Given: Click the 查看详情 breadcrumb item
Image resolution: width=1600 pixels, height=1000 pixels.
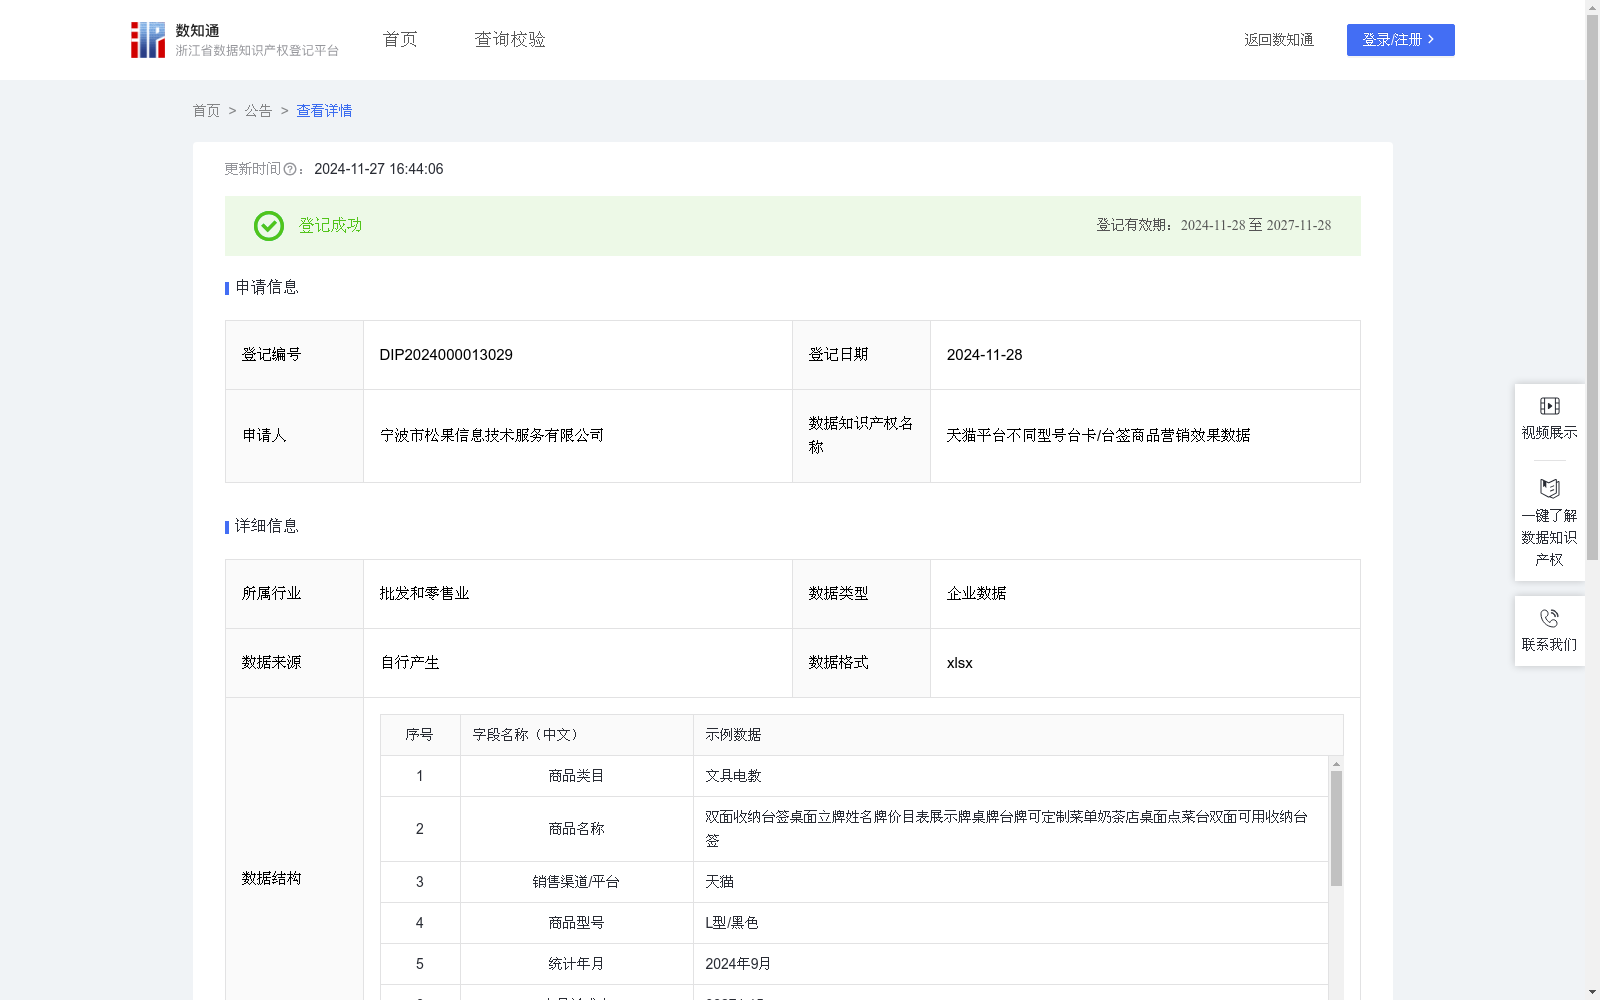Looking at the screenshot, I should (324, 111).
